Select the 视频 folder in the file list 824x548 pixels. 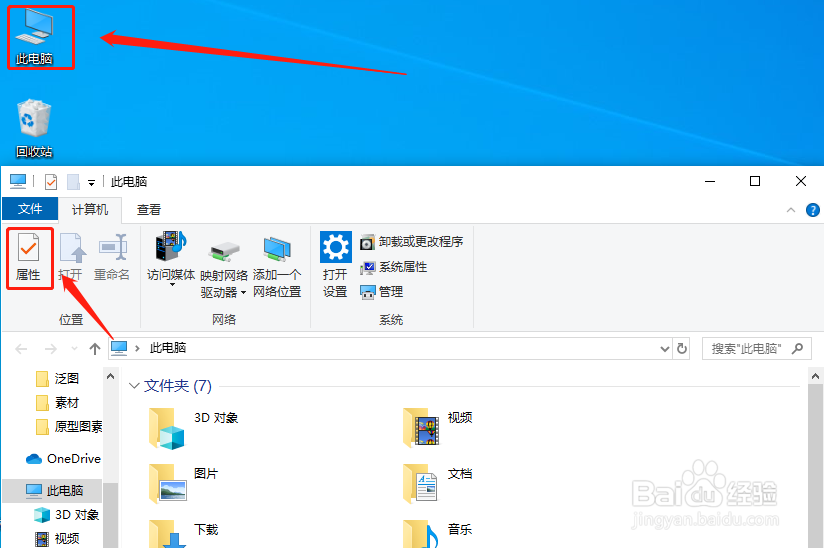(438, 426)
